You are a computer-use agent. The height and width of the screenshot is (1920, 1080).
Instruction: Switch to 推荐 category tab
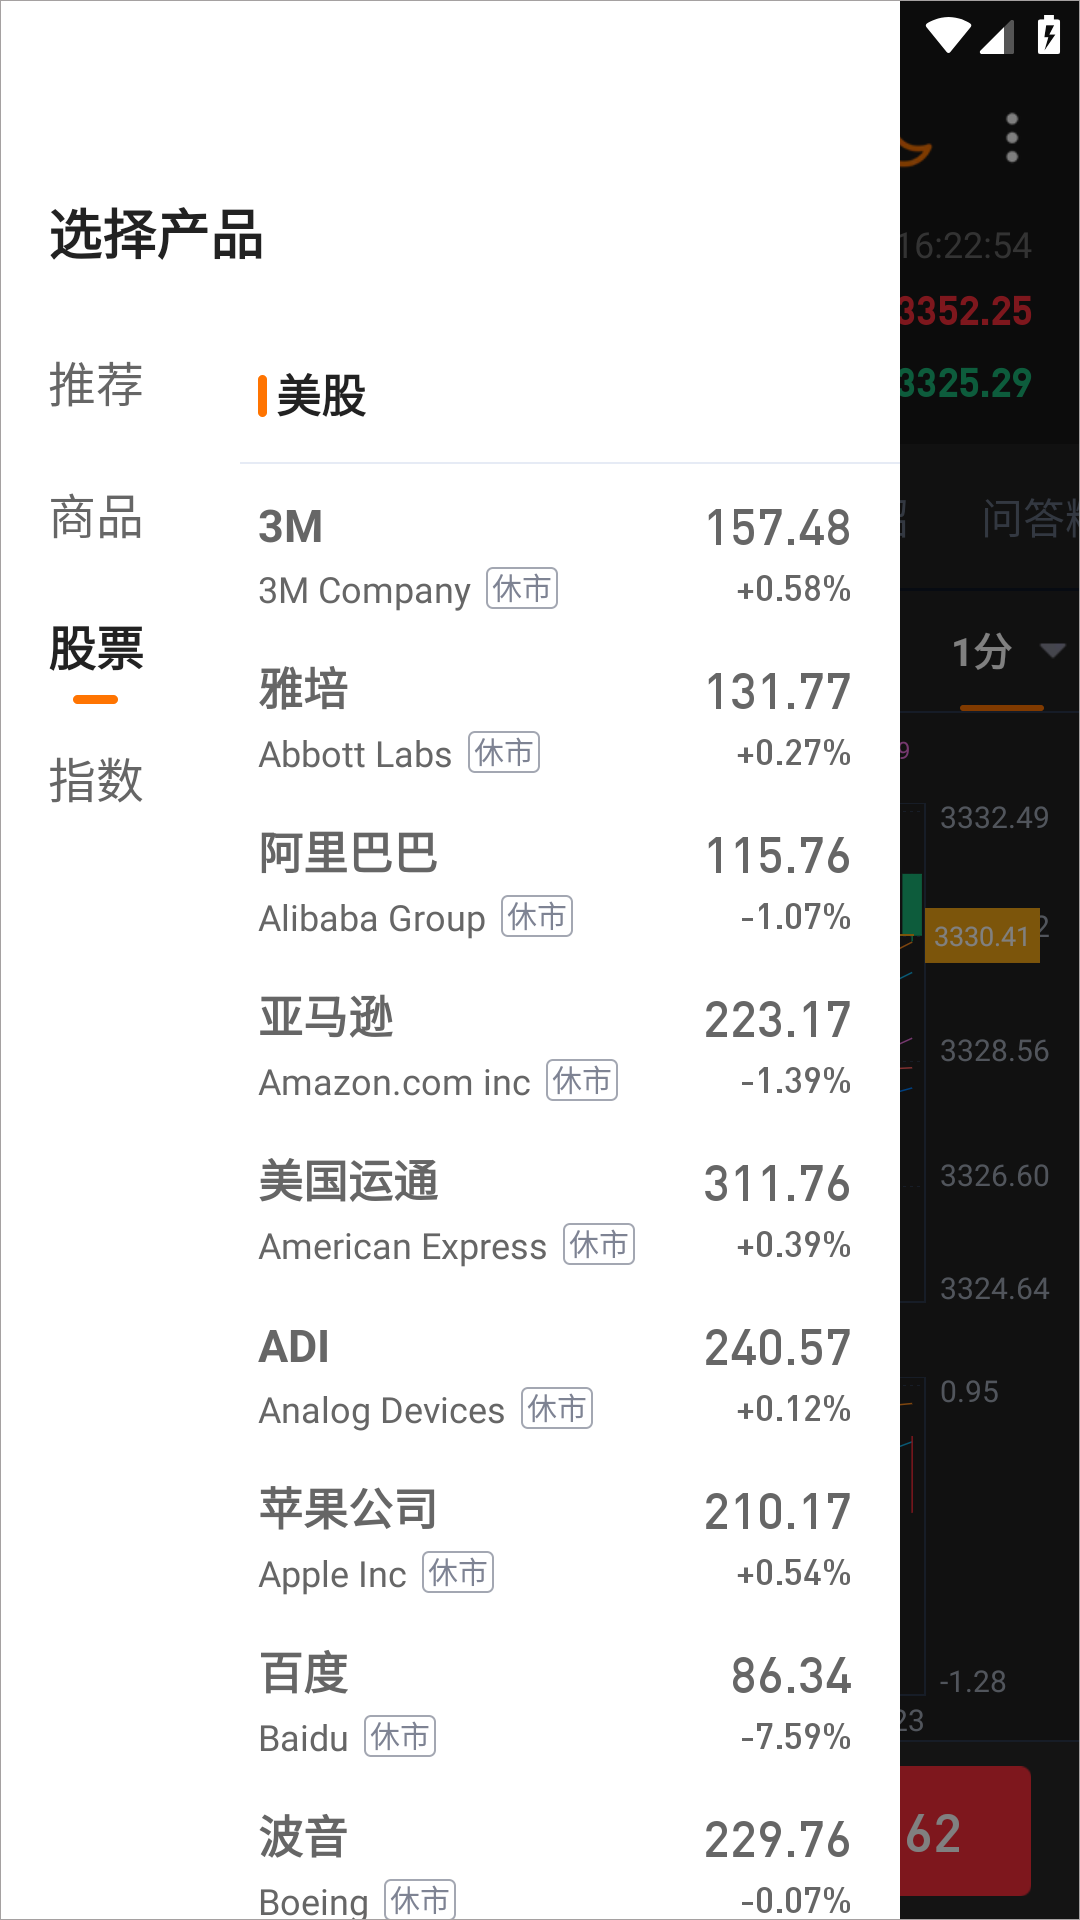(x=96, y=385)
